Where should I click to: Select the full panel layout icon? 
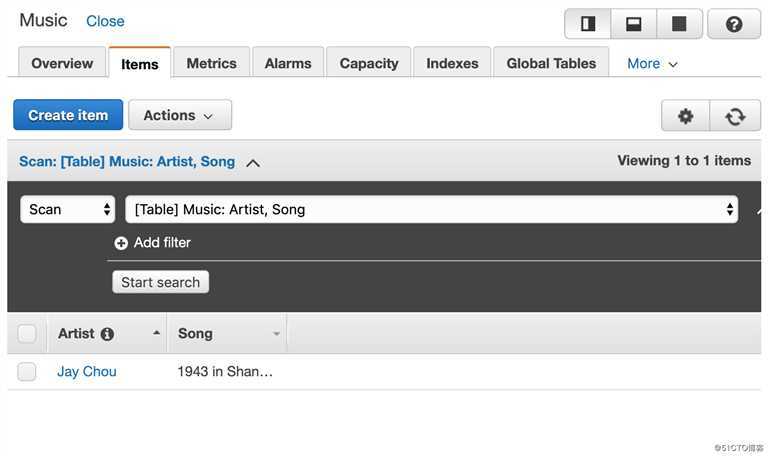[679, 24]
